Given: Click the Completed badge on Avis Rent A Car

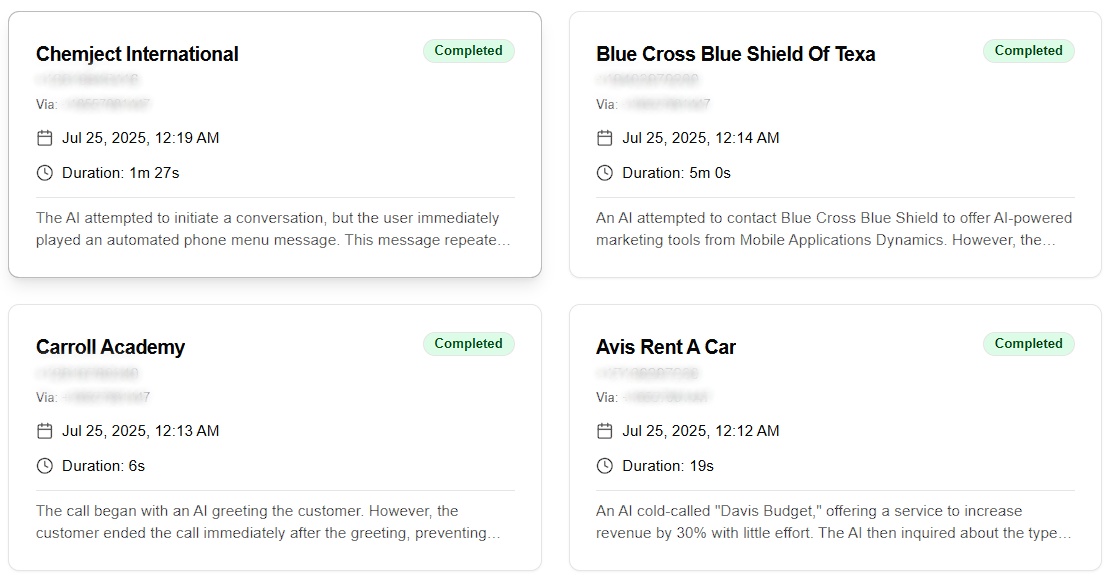Looking at the screenshot, I should coord(1028,343).
